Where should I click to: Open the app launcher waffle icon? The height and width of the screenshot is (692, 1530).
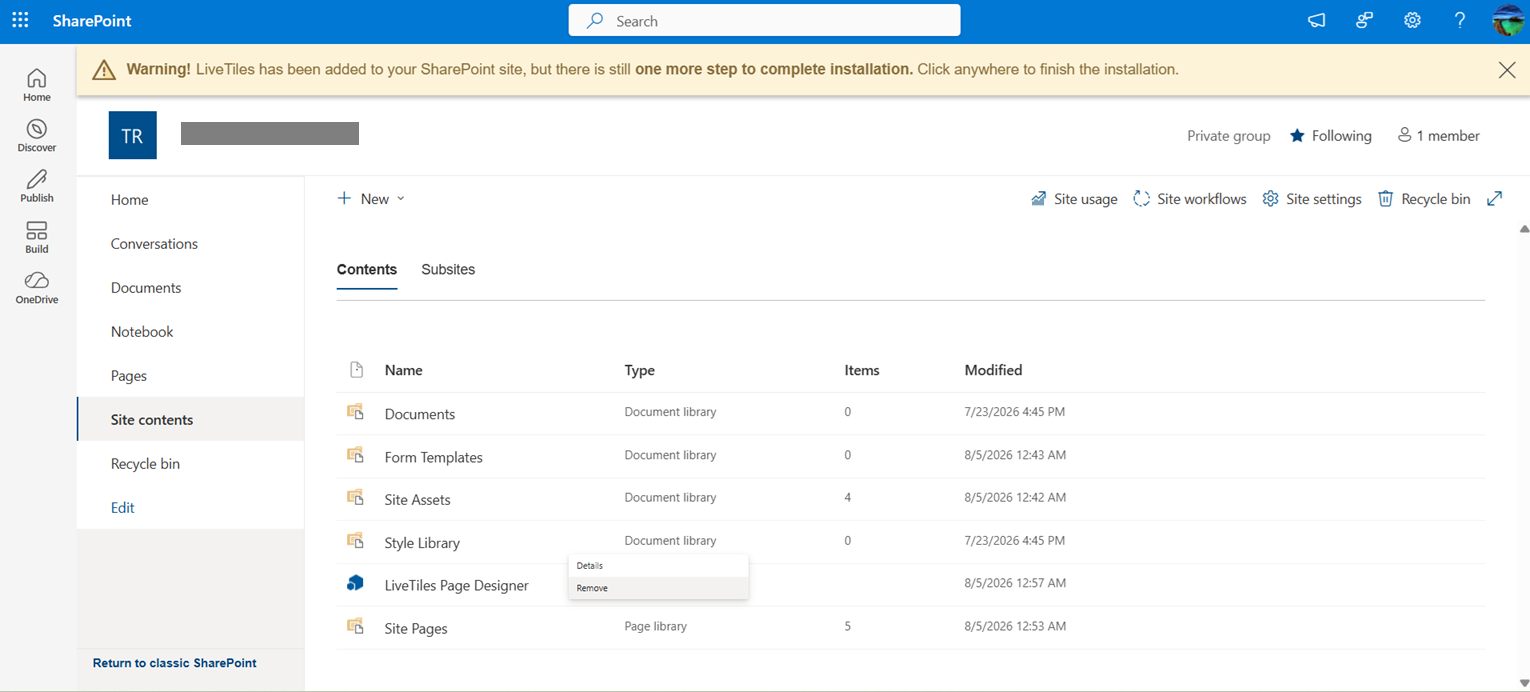click(x=20, y=20)
